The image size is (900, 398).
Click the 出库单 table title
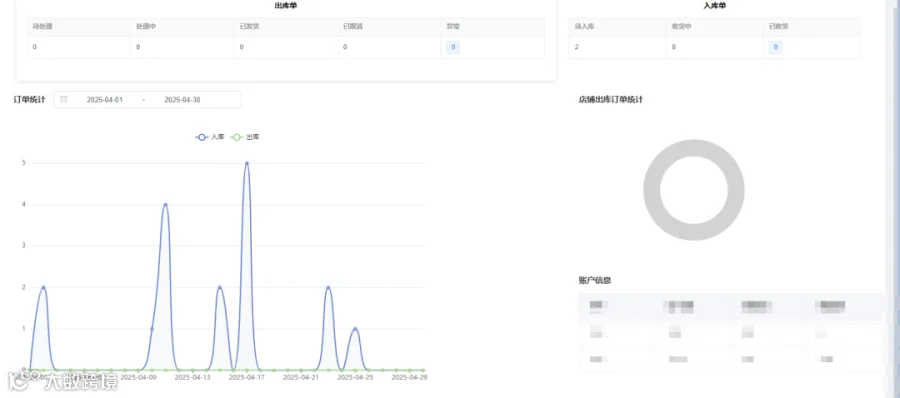(x=286, y=6)
